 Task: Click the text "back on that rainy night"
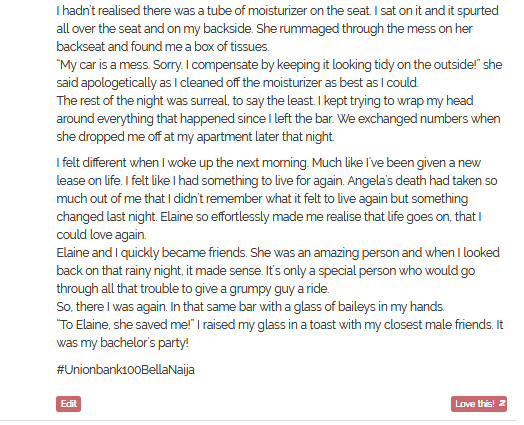tap(120, 271)
